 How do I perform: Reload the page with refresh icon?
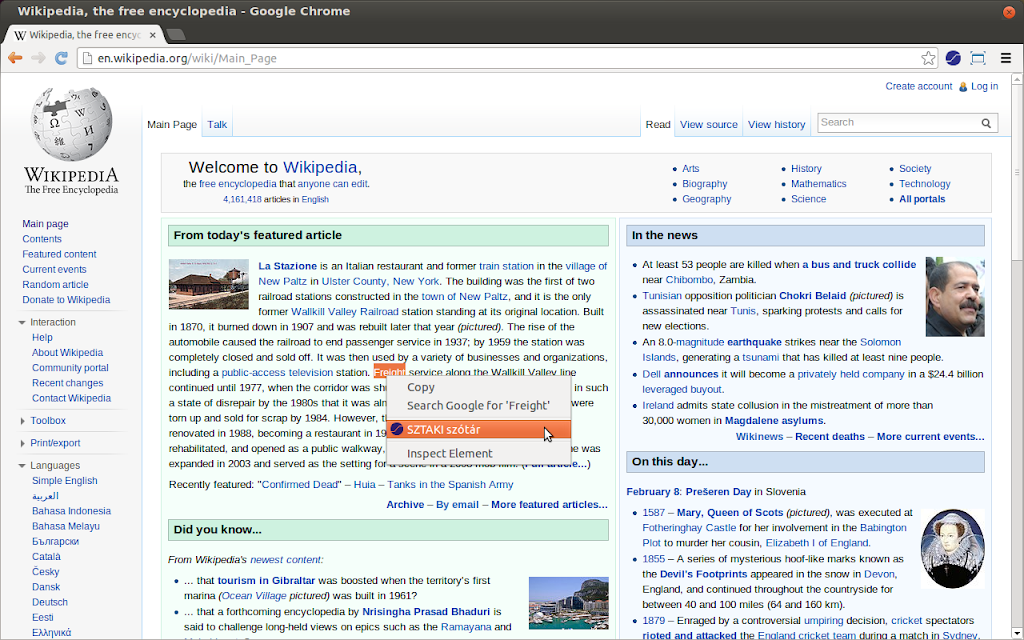[x=61, y=58]
